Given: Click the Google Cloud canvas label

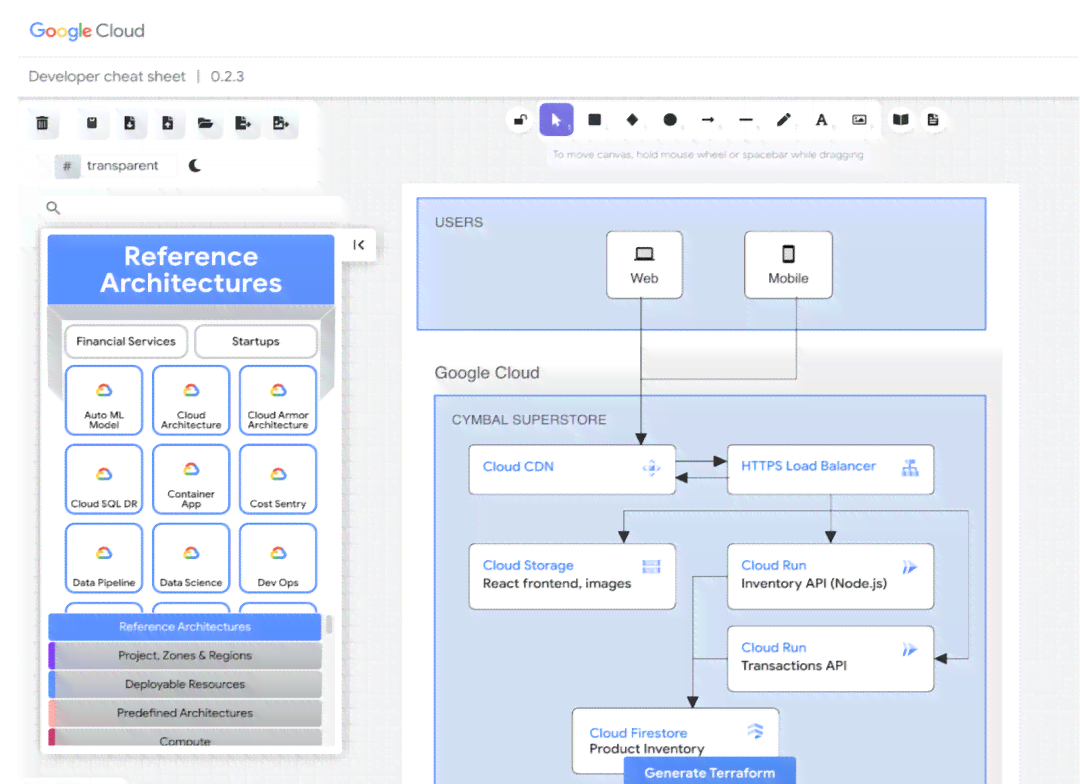Looking at the screenshot, I should [x=487, y=373].
